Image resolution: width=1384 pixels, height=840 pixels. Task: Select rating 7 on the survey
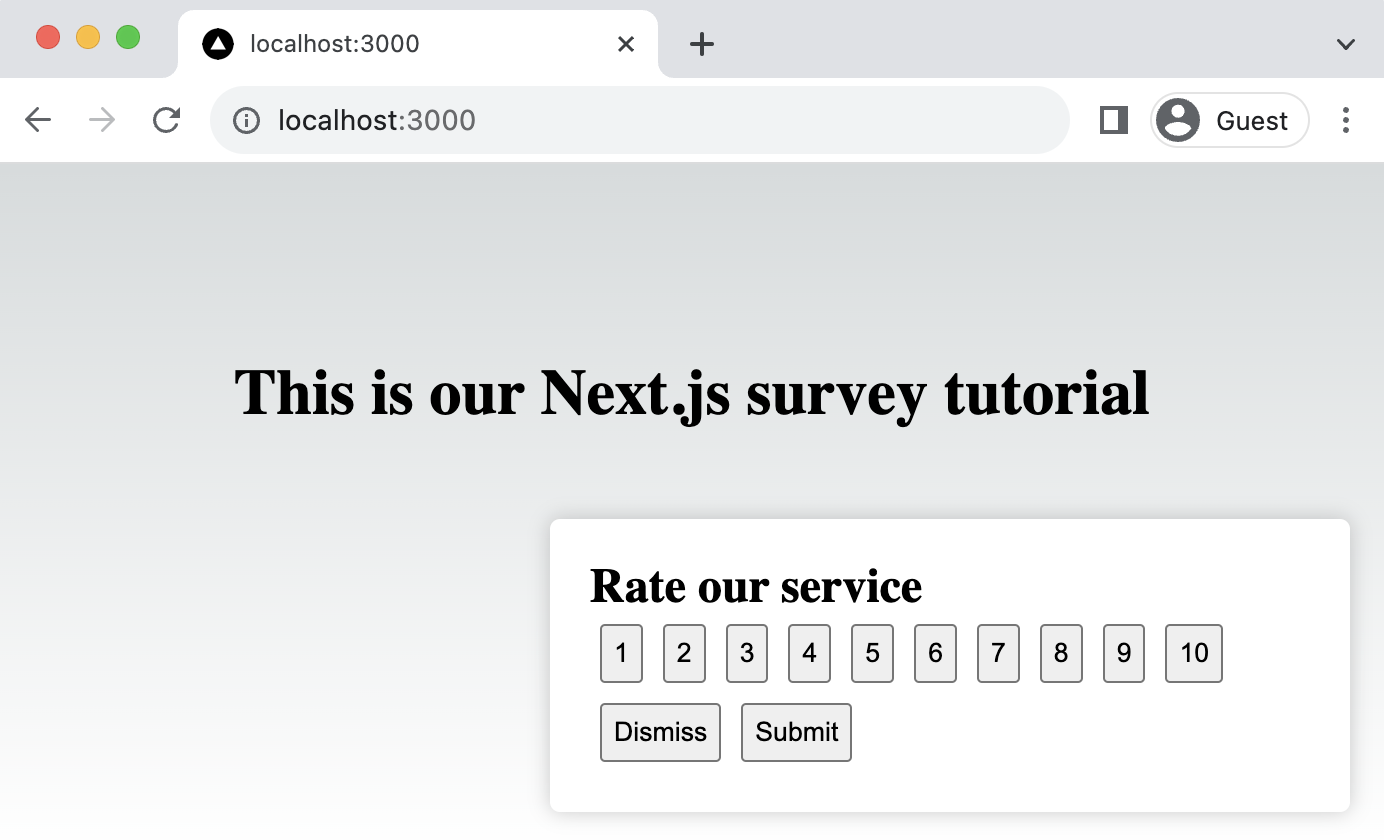(x=998, y=653)
